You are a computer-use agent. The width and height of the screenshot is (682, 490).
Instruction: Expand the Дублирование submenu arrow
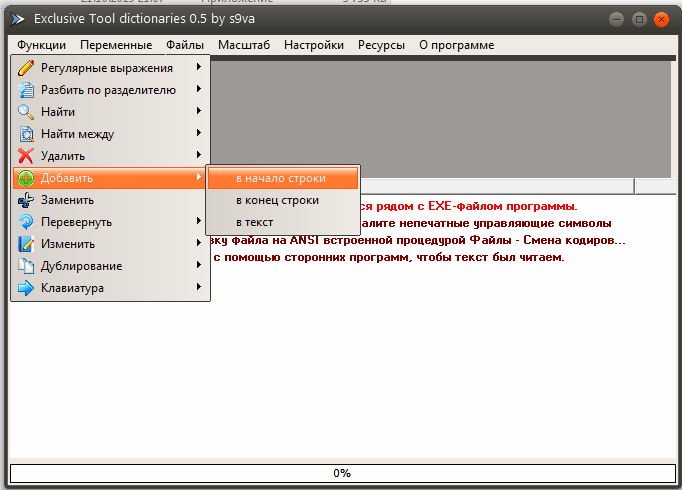coord(199,266)
